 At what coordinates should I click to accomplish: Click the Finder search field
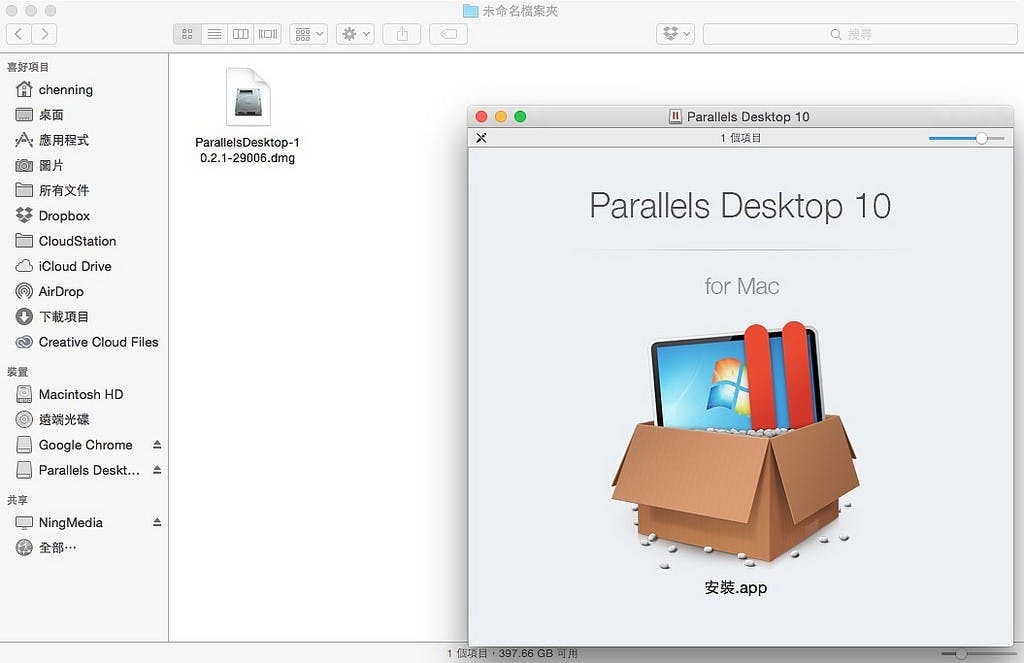click(859, 34)
